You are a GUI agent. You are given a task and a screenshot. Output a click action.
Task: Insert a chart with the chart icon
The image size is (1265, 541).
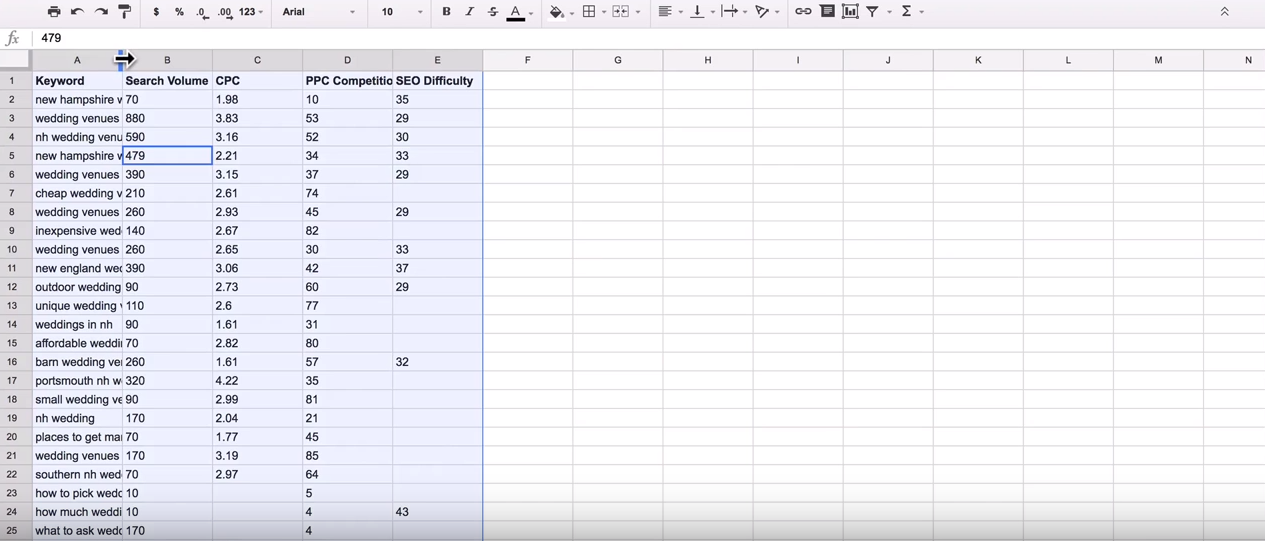point(850,12)
